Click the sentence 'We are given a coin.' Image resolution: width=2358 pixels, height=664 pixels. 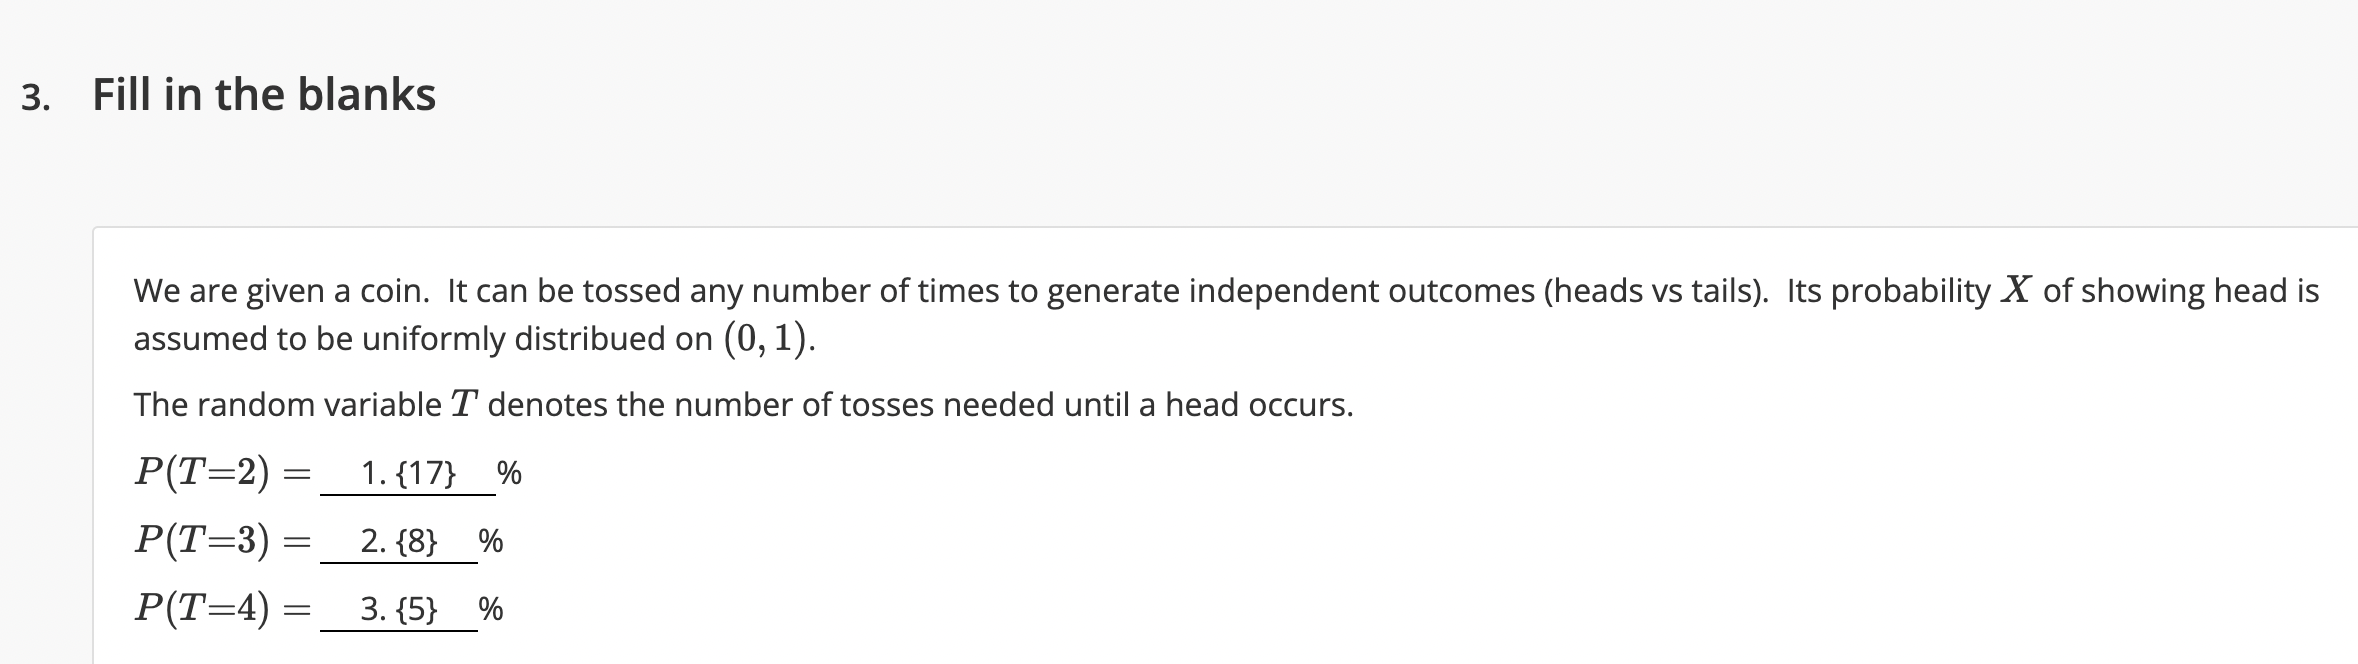(x=282, y=291)
